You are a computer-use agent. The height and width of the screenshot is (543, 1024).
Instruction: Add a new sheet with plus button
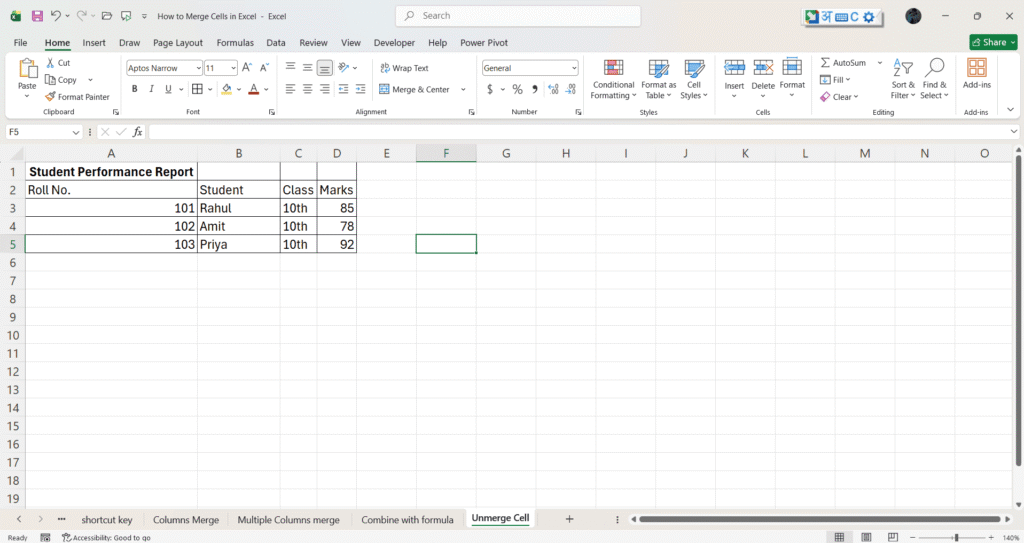569,519
